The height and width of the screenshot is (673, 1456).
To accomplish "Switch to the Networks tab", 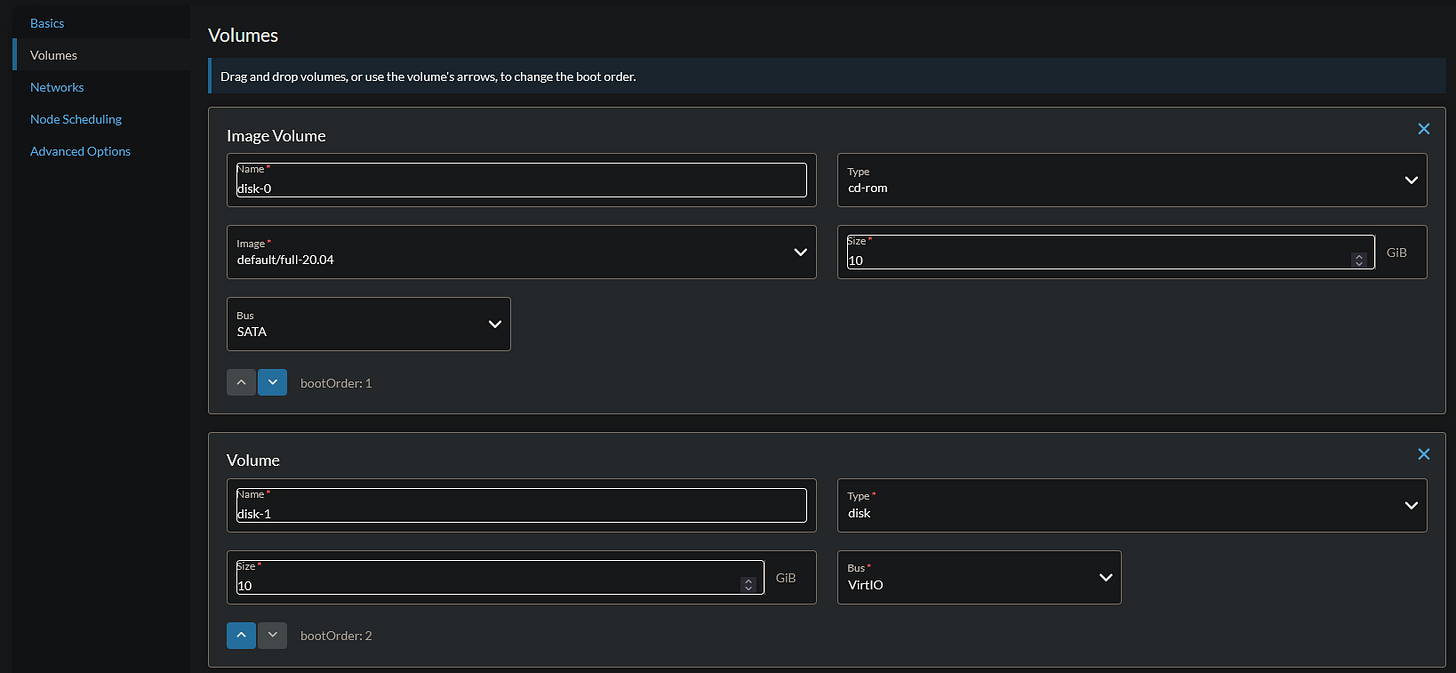I will (57, 87).
